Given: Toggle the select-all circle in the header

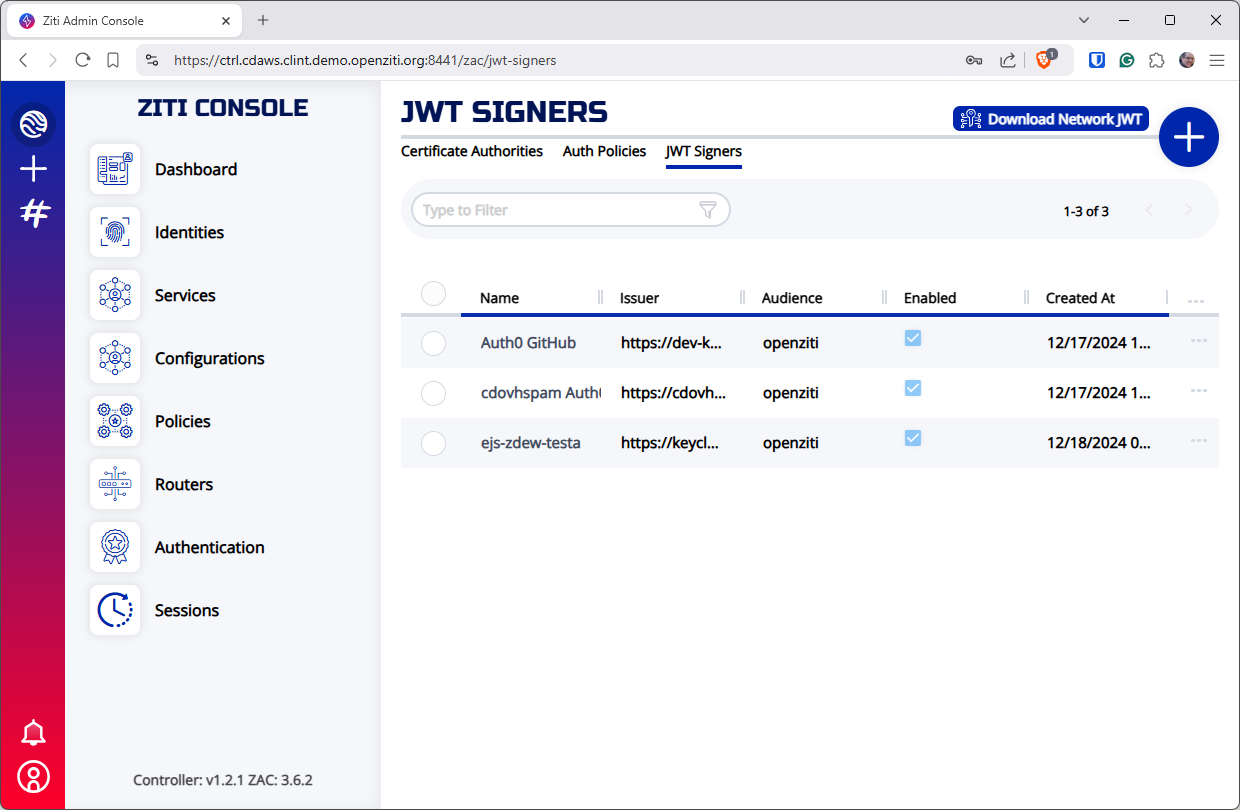Looking at the screenshot, I should 433,293.
